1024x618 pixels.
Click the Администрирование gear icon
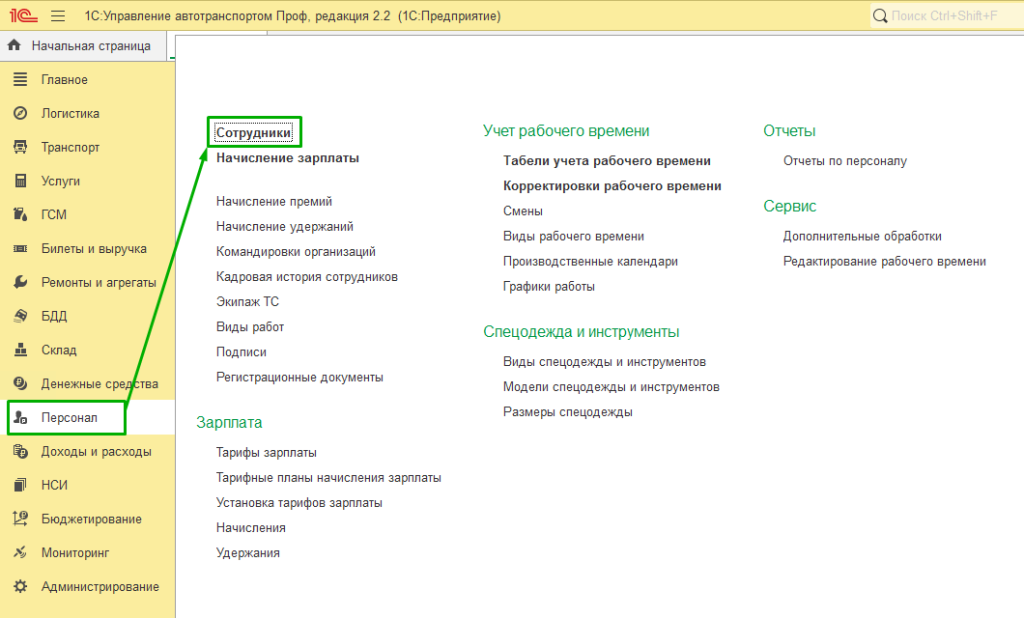pos(20,586)
